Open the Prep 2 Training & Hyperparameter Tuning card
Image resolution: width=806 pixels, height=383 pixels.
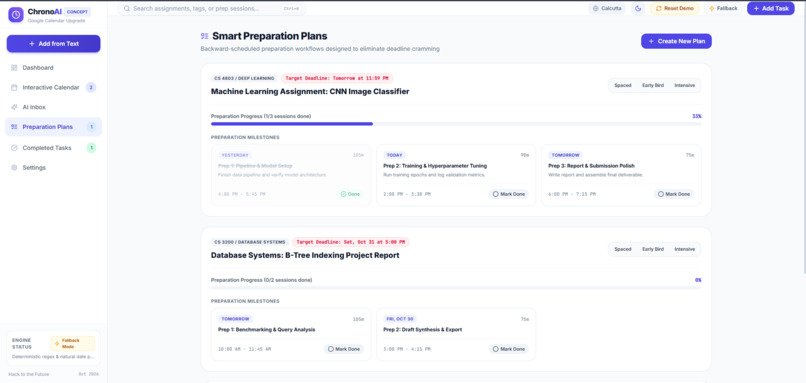(x=456, y=175)
